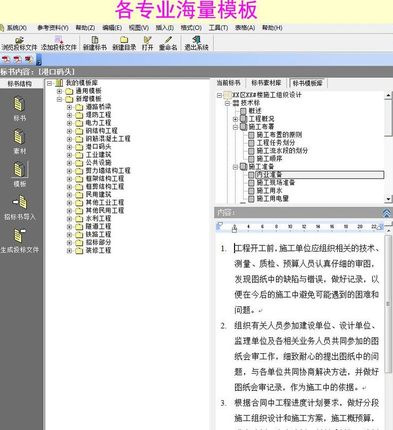Click the folder icon of 港口码头

pyautogui.click(x=79, y=147)
